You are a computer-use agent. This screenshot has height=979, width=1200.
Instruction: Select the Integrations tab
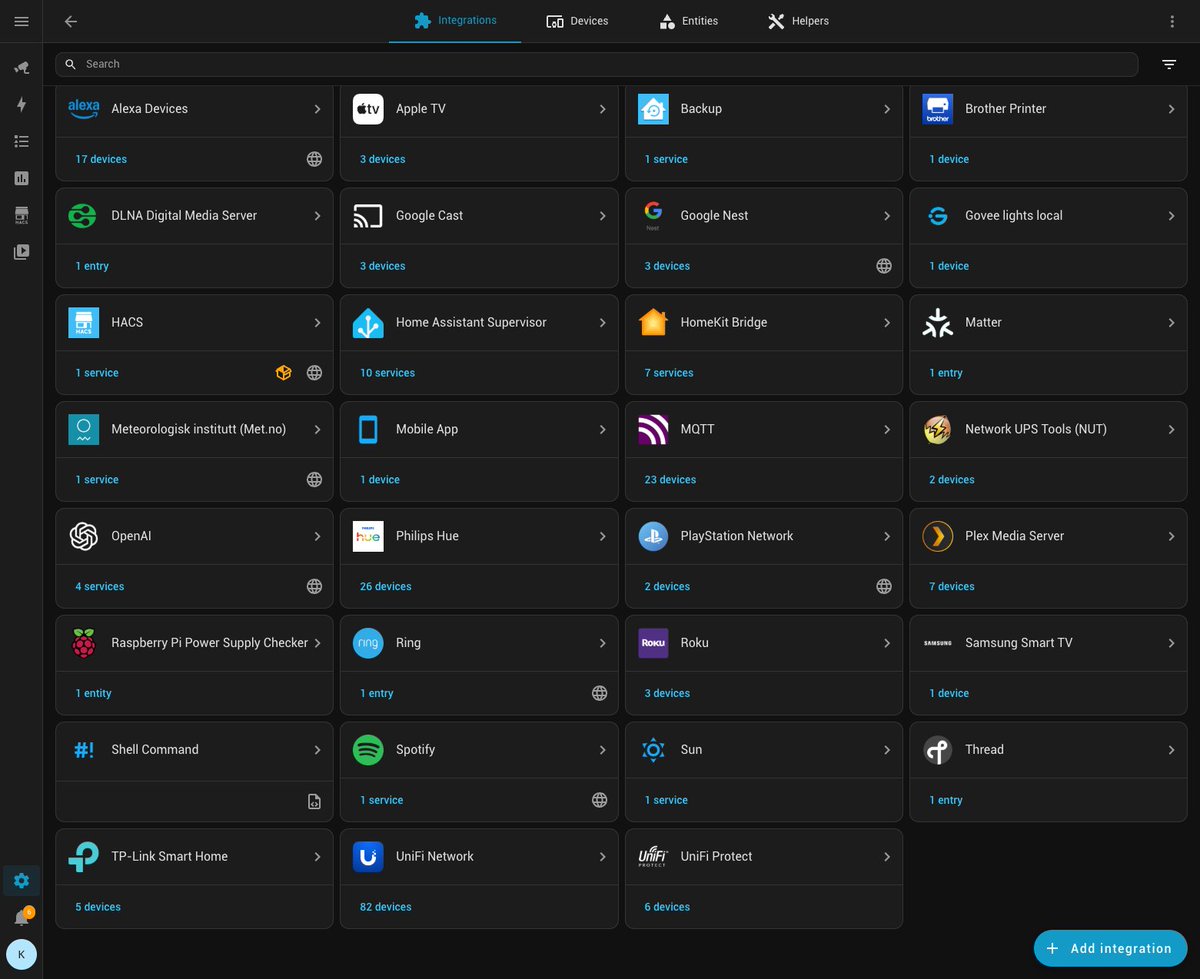pyautogui.click(x=455, y=21)
